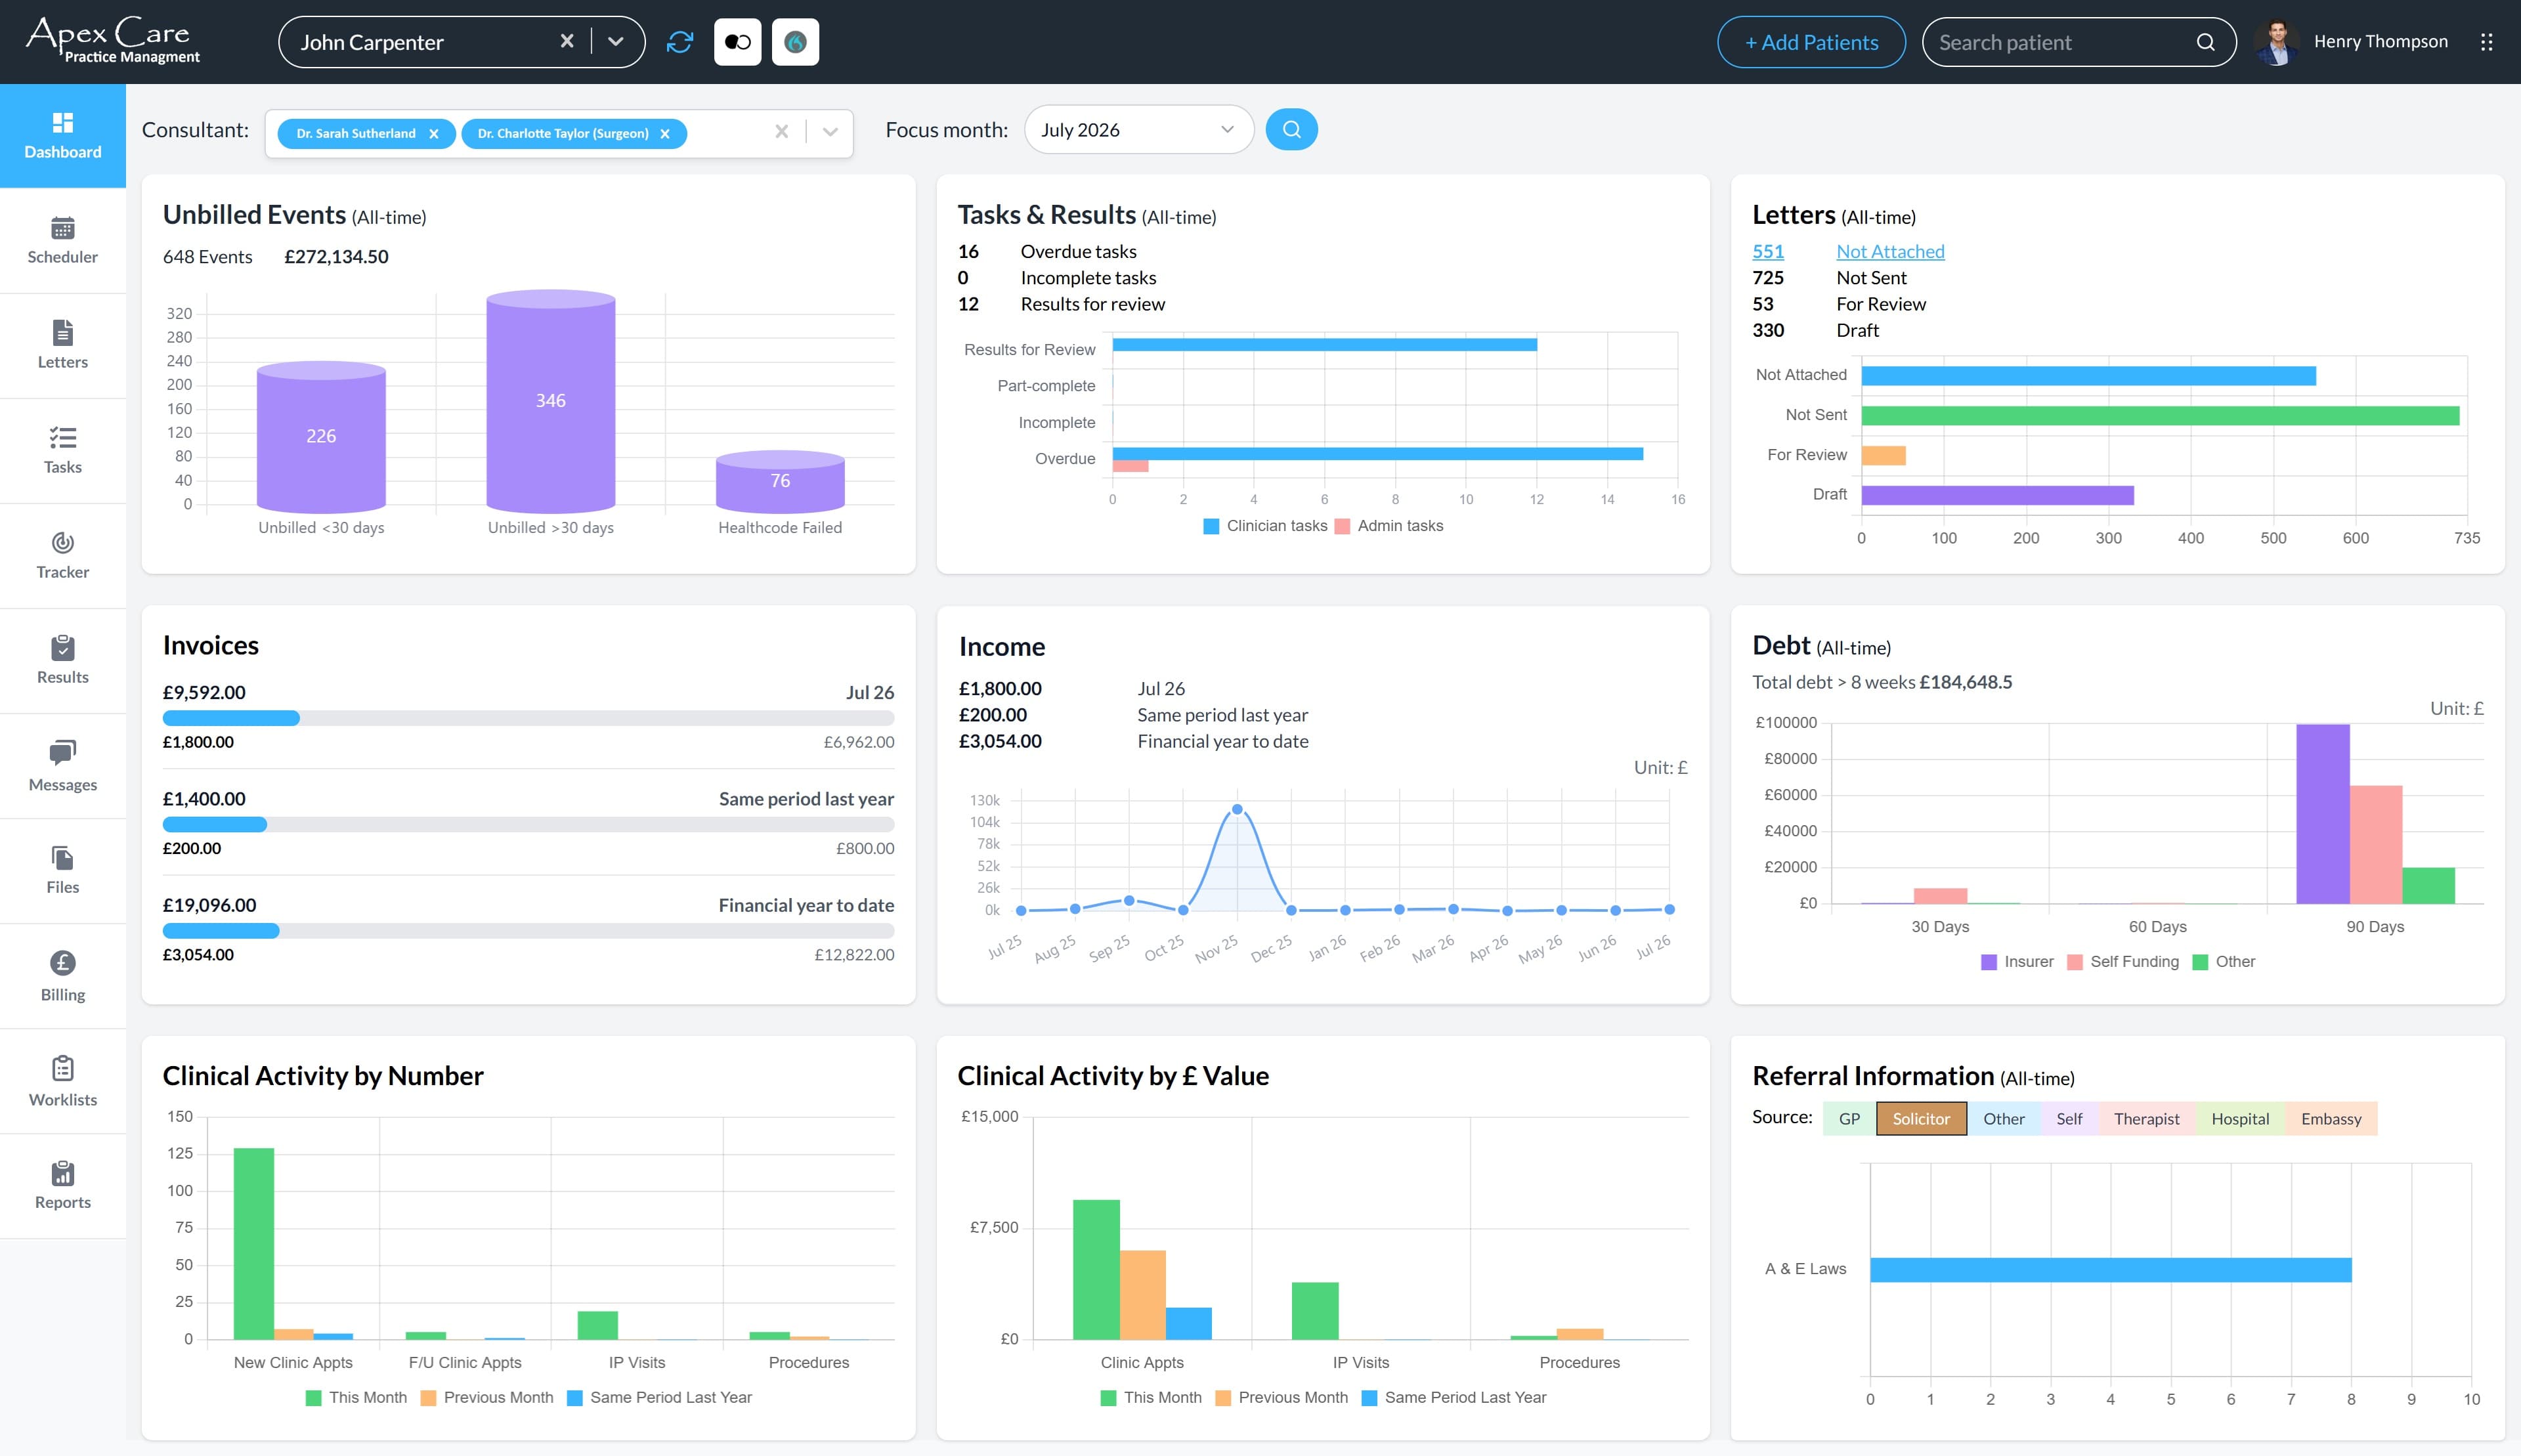The width and height of the screenshot is (2521, 1456).
Task: Open the Focus month July 2026 dropdown
Action: coord(1138,130)
